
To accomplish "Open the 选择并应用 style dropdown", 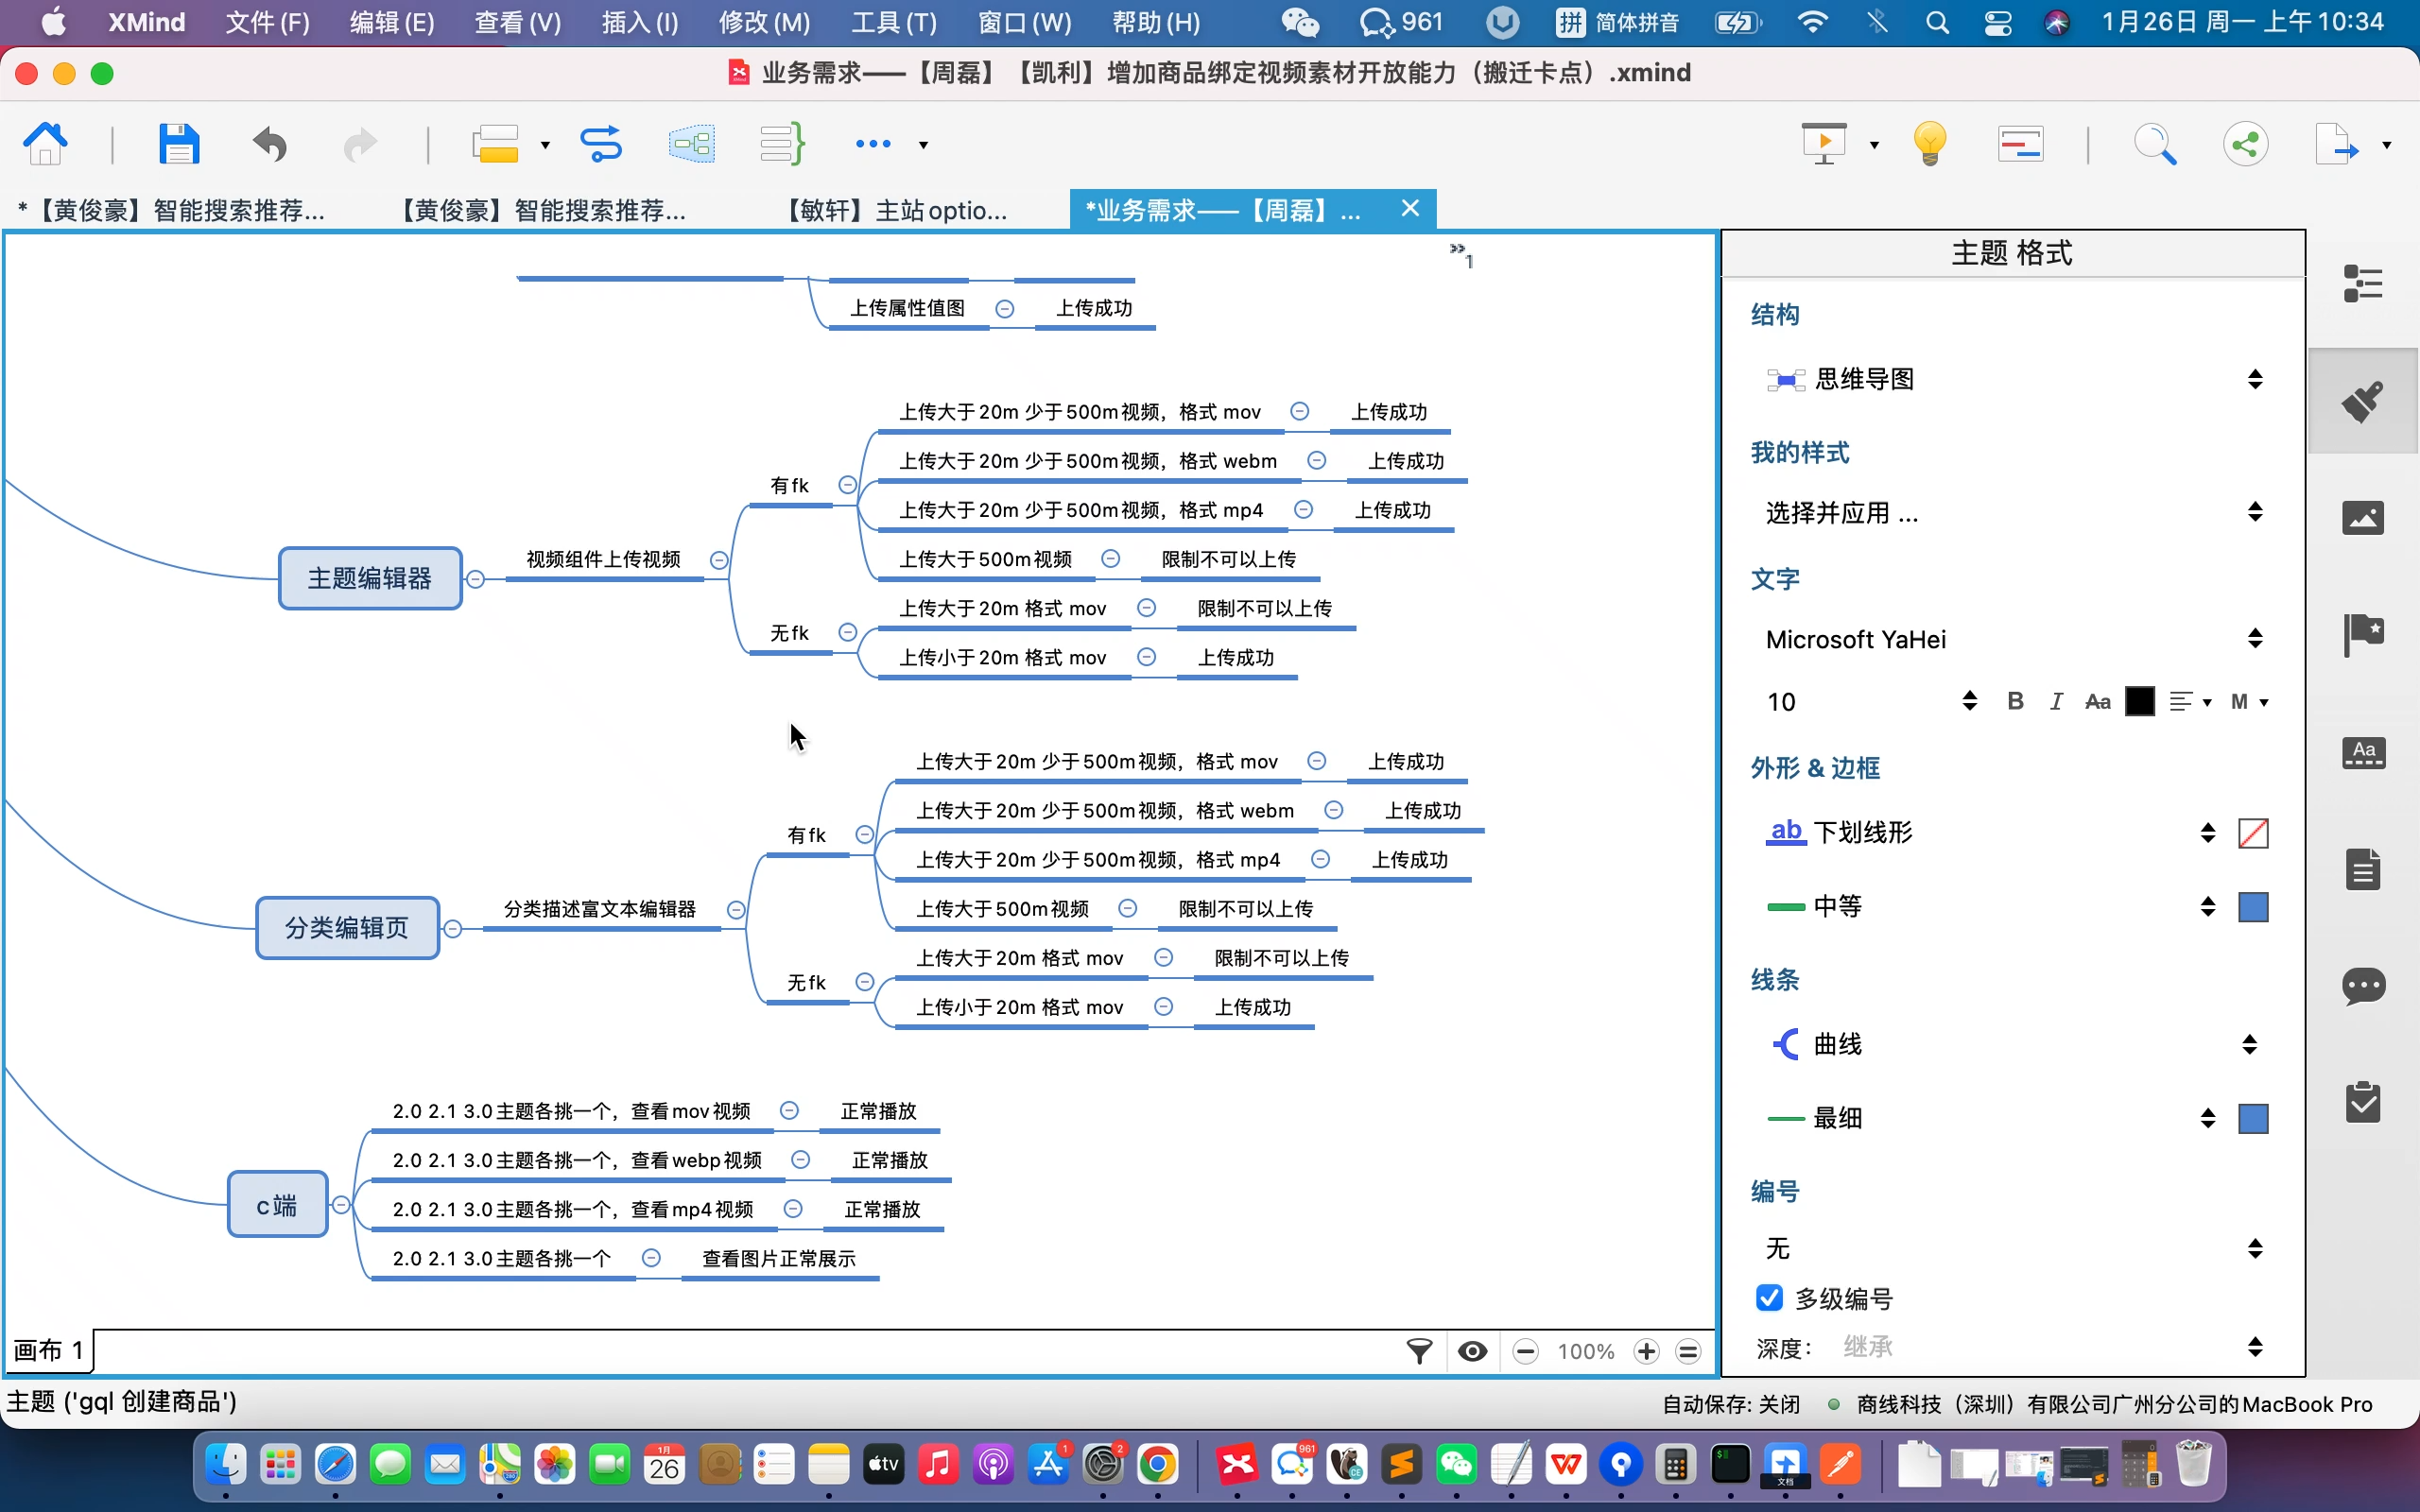I will click(2014, 512).
